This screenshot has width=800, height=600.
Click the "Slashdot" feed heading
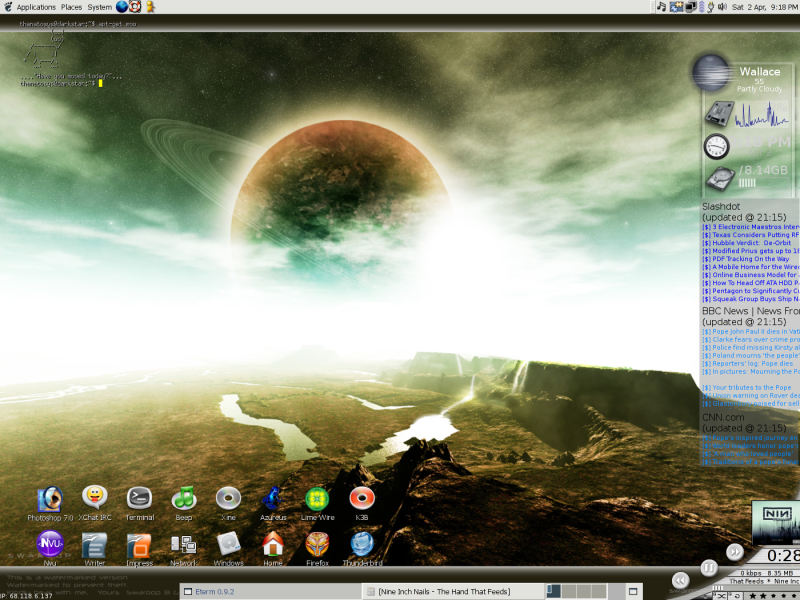pos(720,207)
